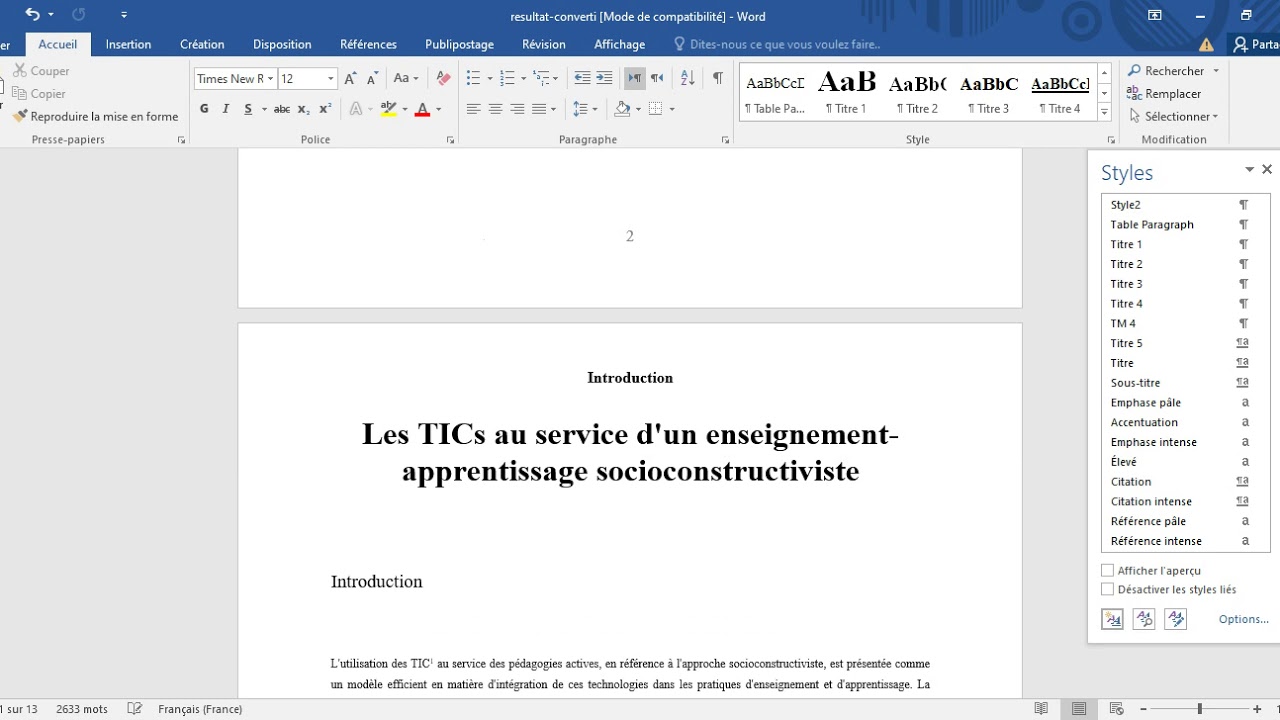Close the Styles pane
The height and width of the screenshot is (720, 1280).
point(1267,170)
